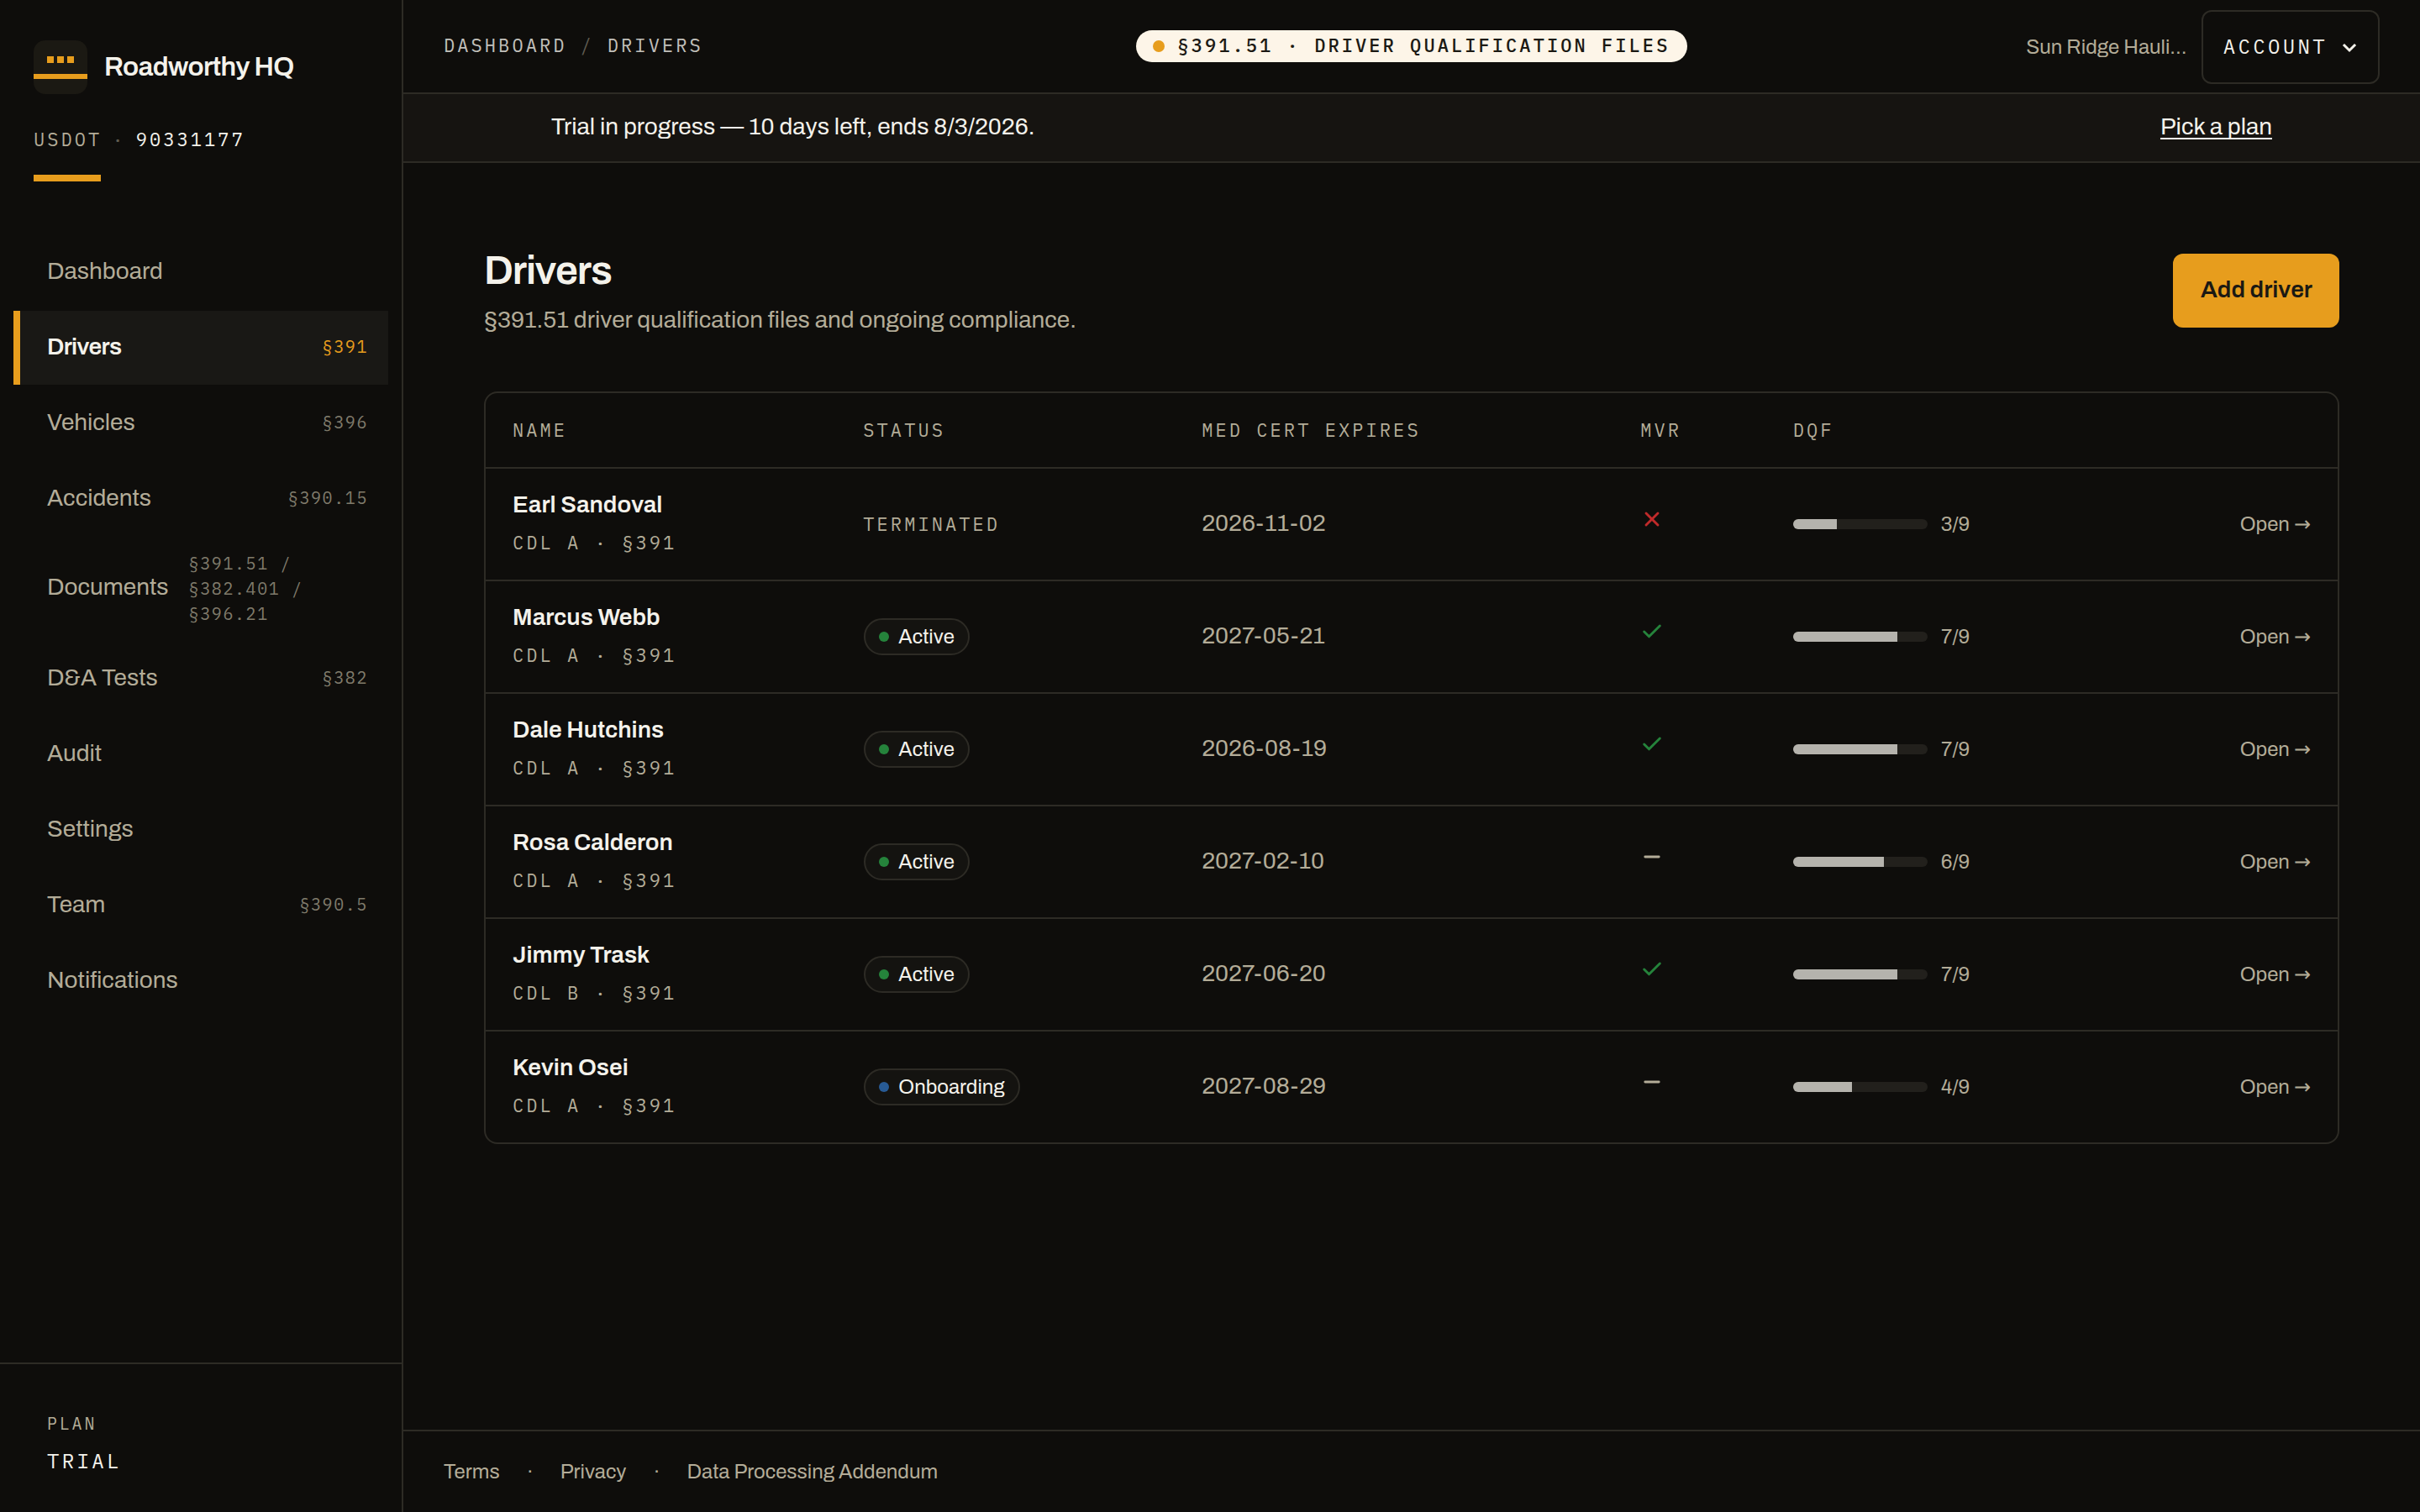
Task: Click the name Kevin Osei
Action: pos(570,1067)
